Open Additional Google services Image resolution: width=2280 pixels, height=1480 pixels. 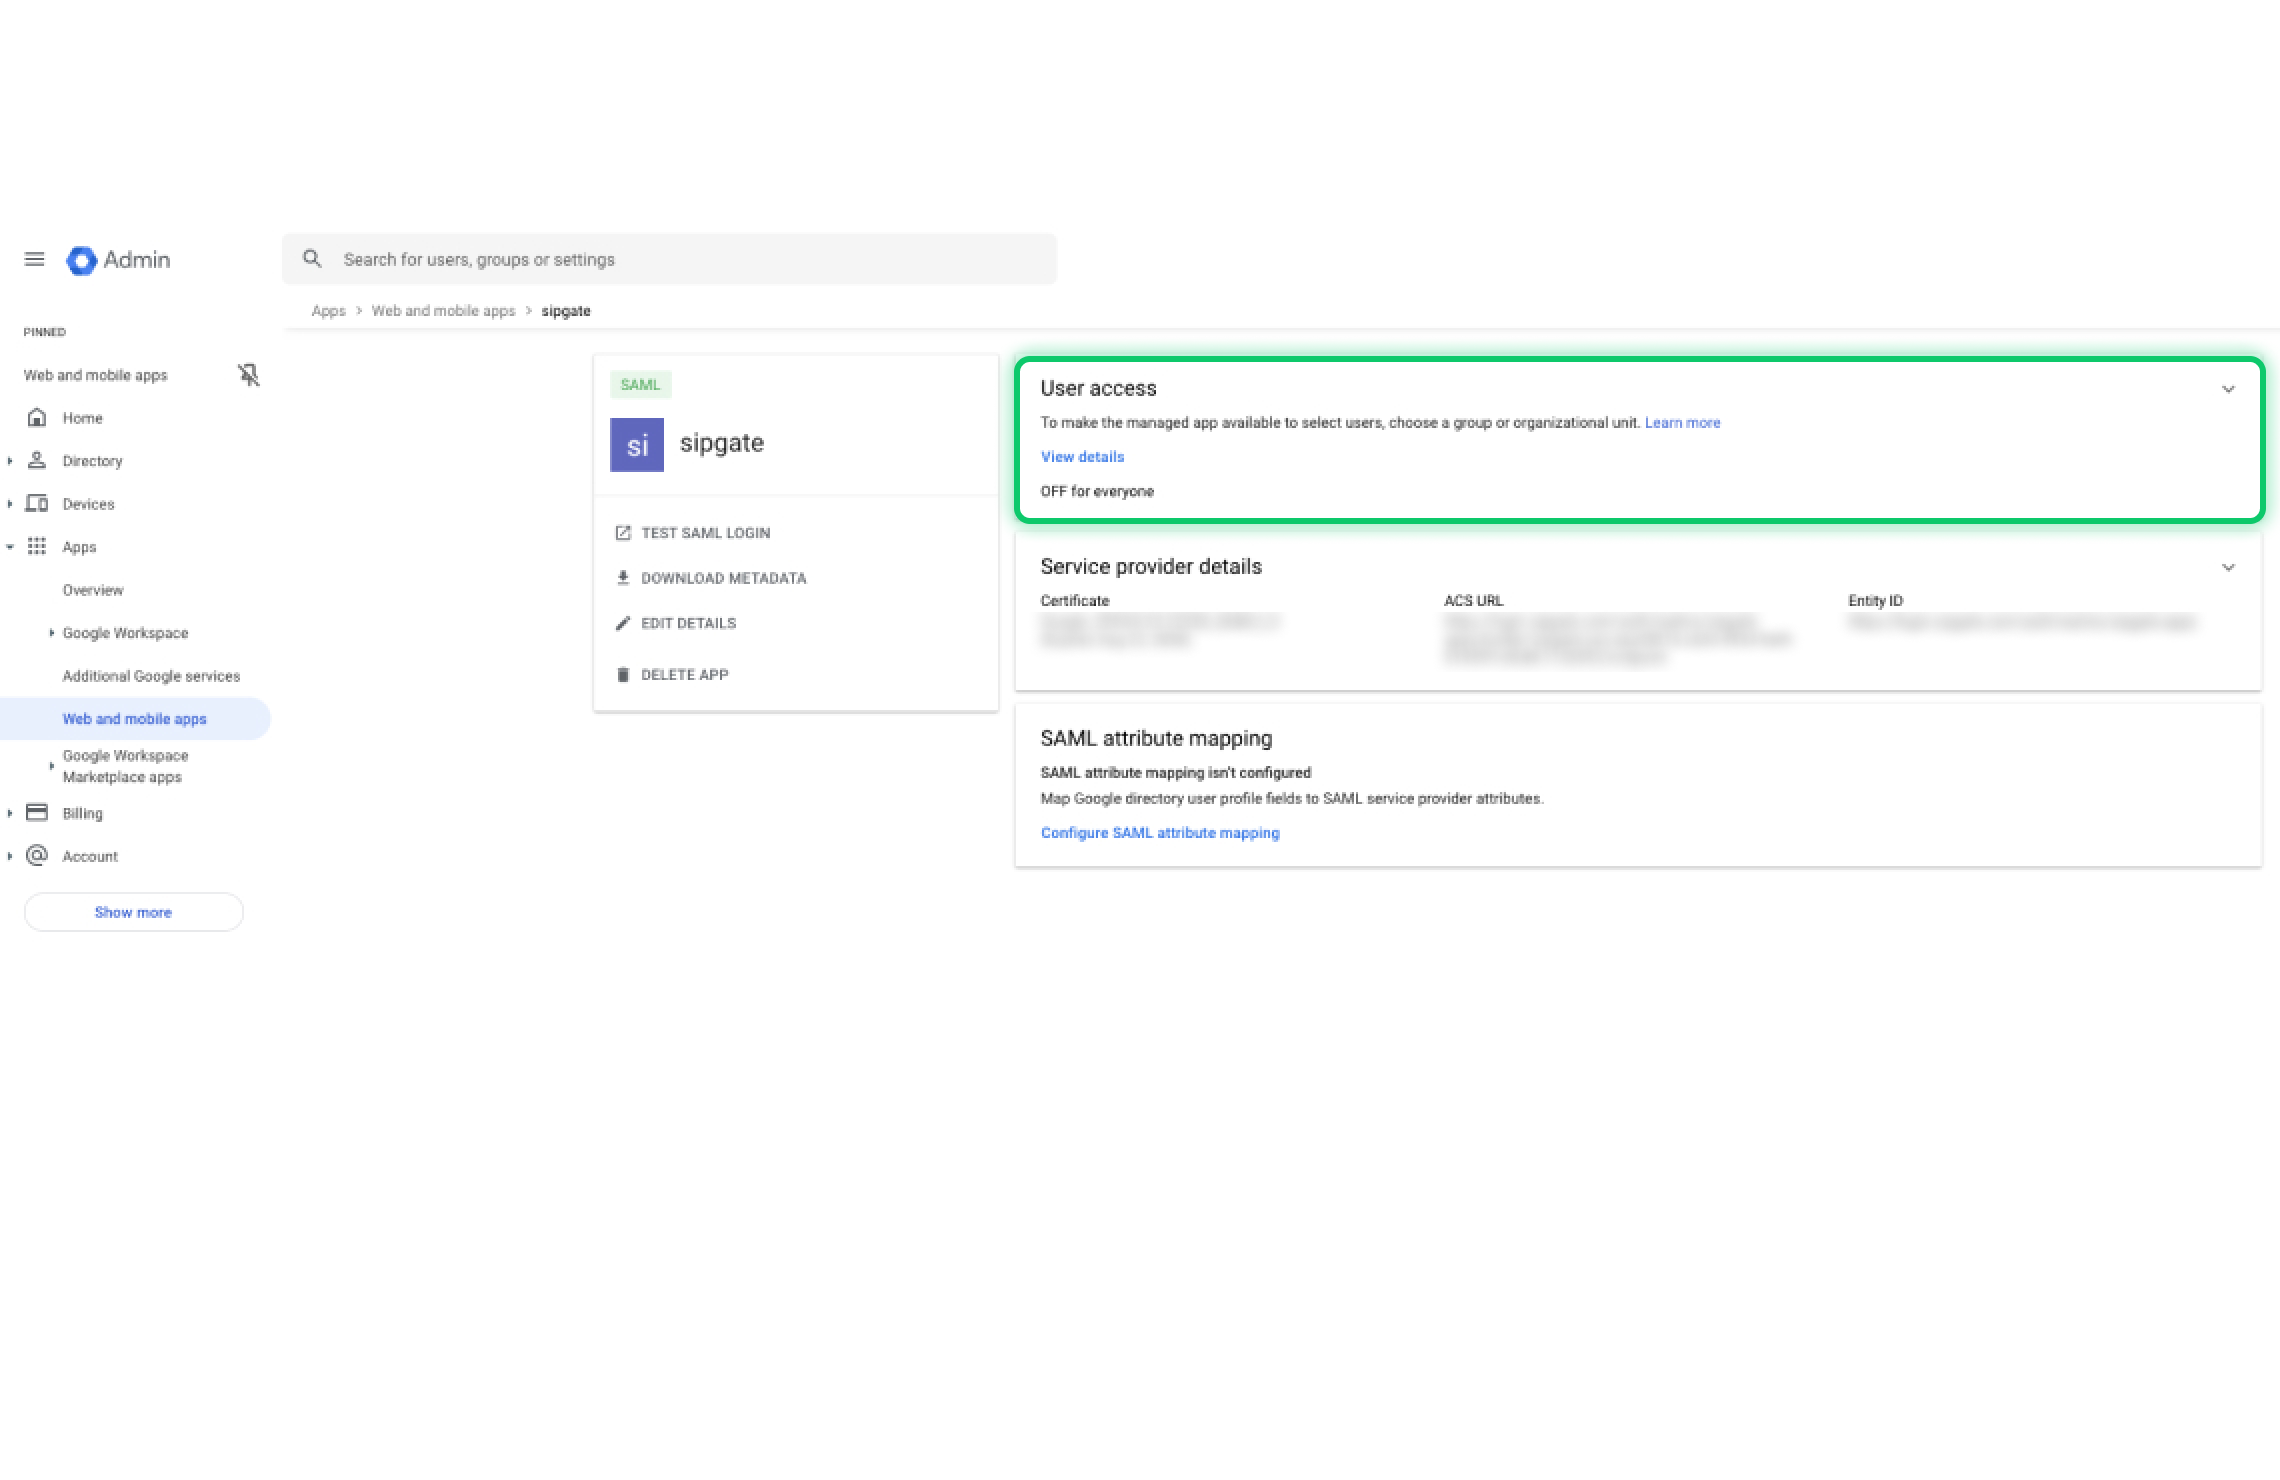(x=151, y=676)
